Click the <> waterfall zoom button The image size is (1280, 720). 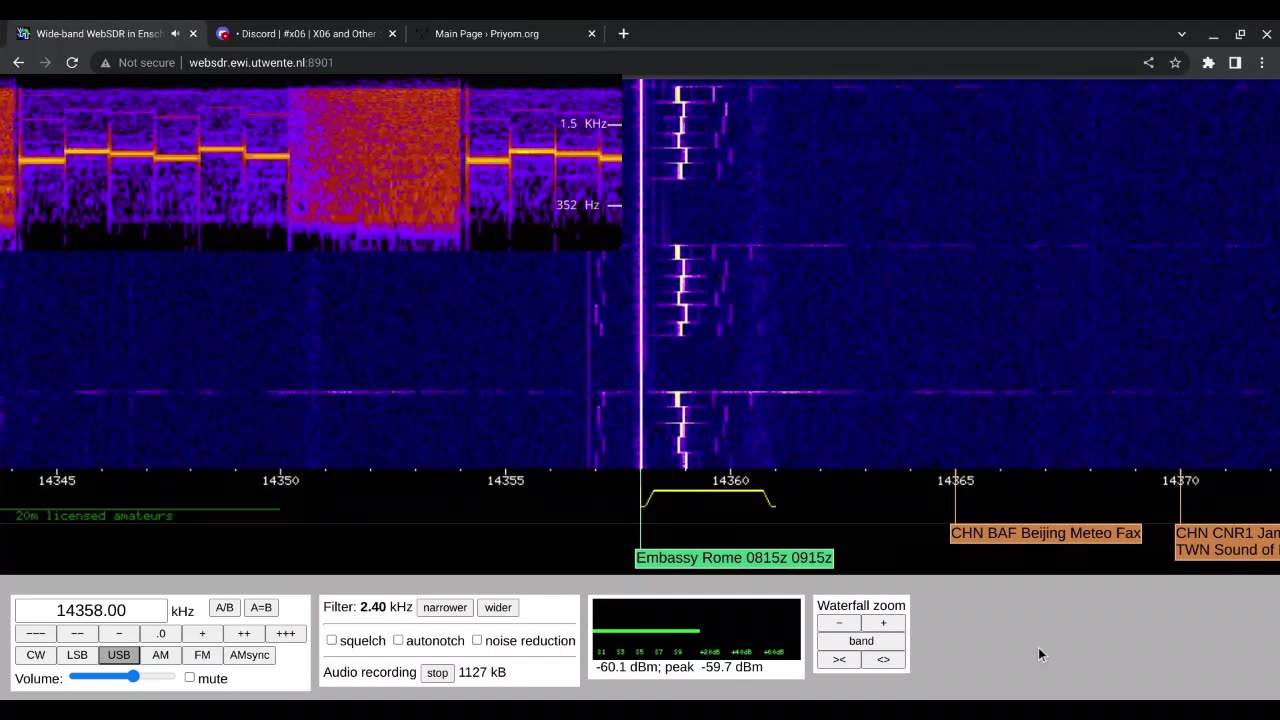pyautogui.click(x=883, y=659)
